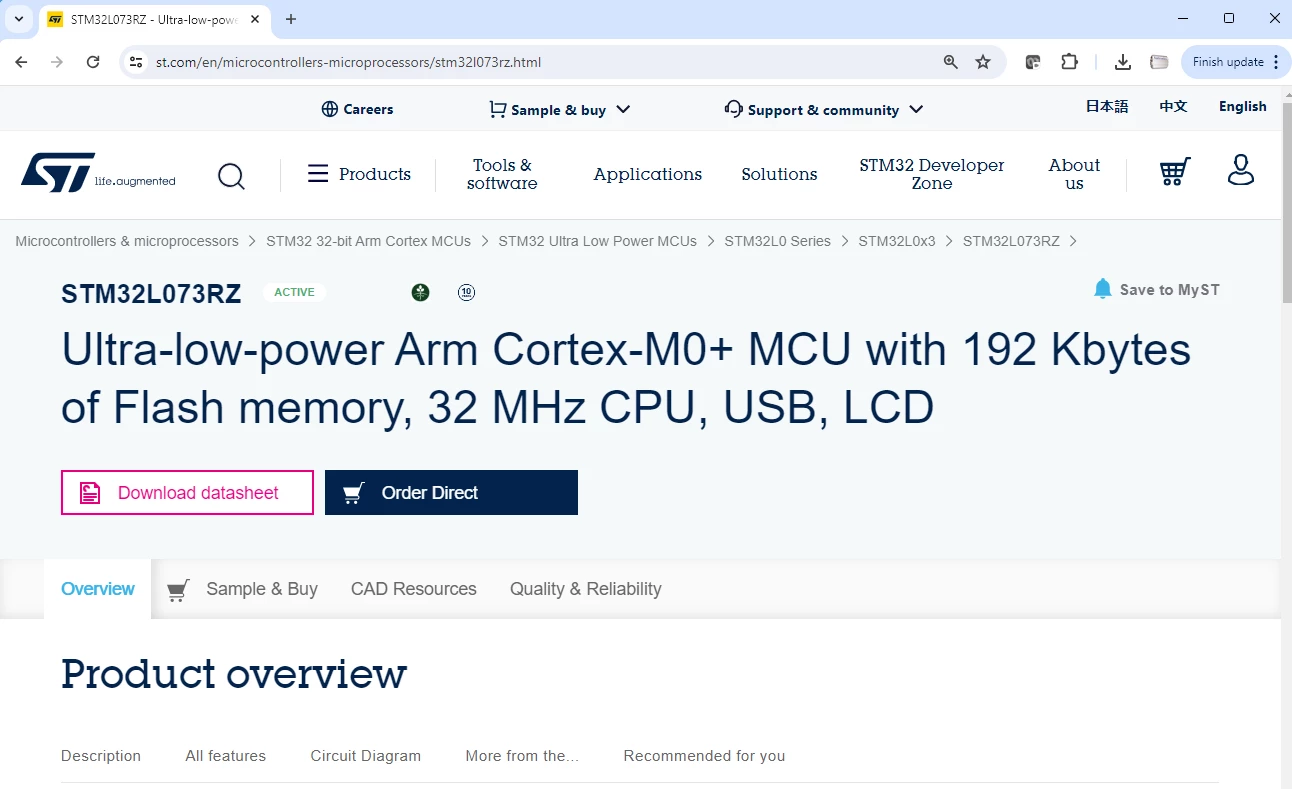Click the green ECOPACK leaf badge icon
This screenshot has width=1292, height=789.
(x=420, y=292)
